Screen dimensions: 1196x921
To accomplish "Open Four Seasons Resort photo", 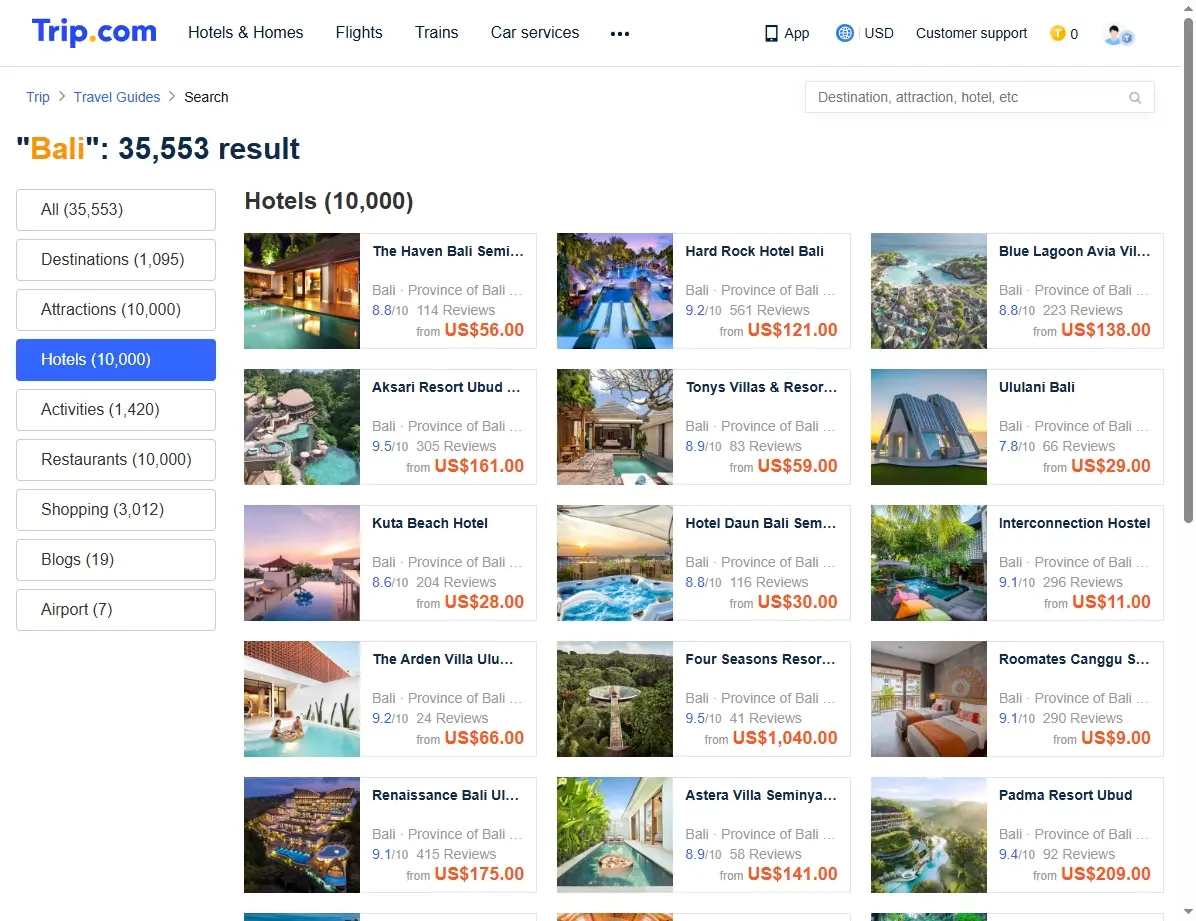I will [x=615, y=699].
